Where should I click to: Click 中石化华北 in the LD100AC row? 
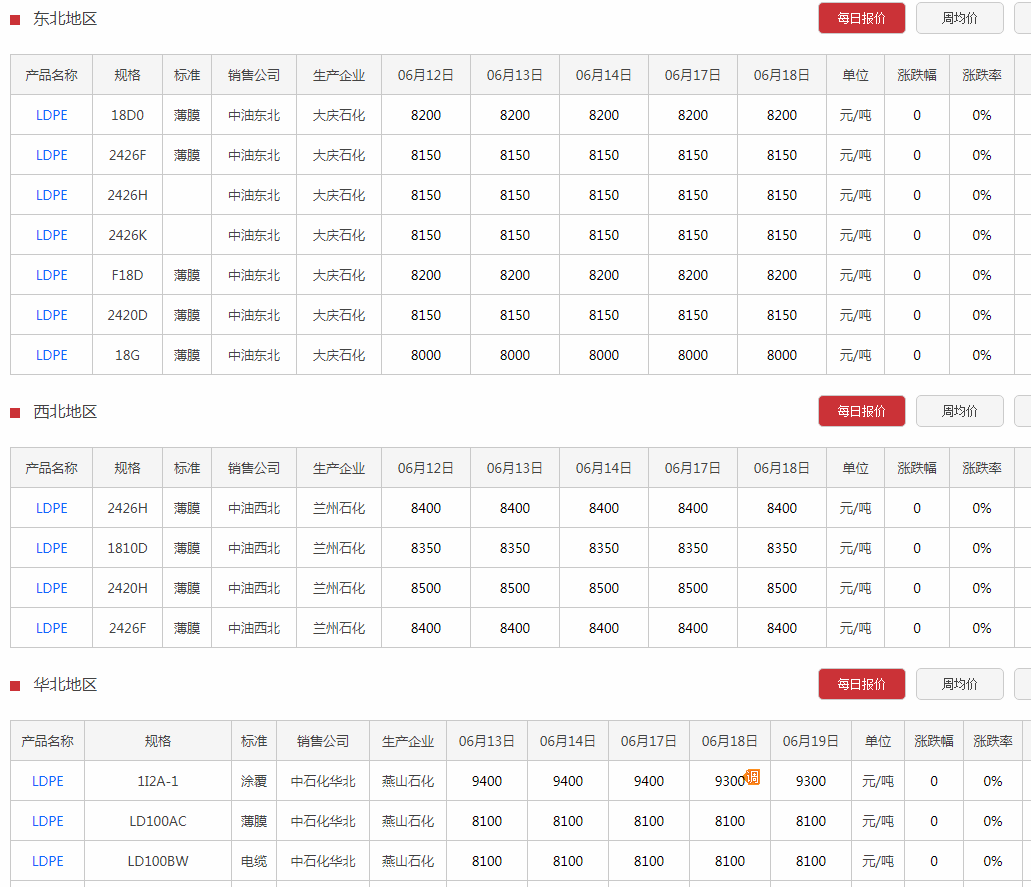[323, 821]
